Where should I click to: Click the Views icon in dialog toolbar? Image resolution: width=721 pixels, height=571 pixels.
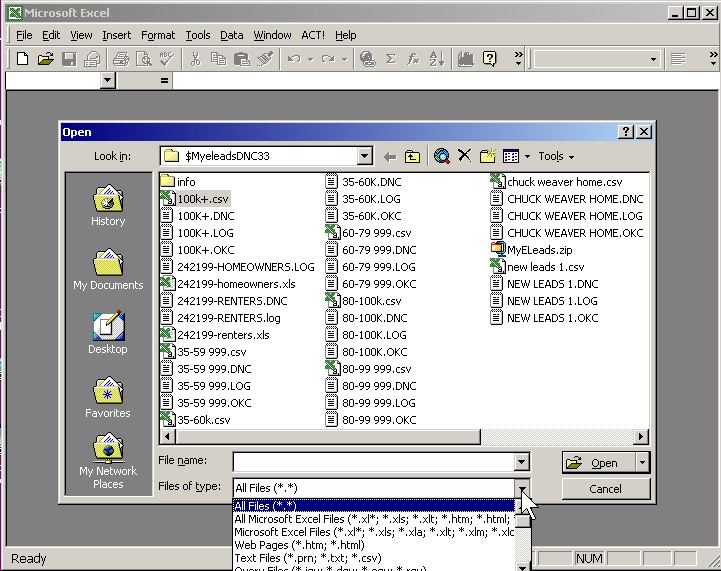(x=511, y=156)
